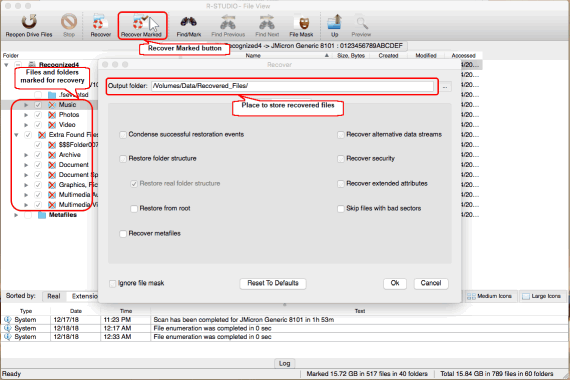Select the Archive folder icon in tree

52,155
